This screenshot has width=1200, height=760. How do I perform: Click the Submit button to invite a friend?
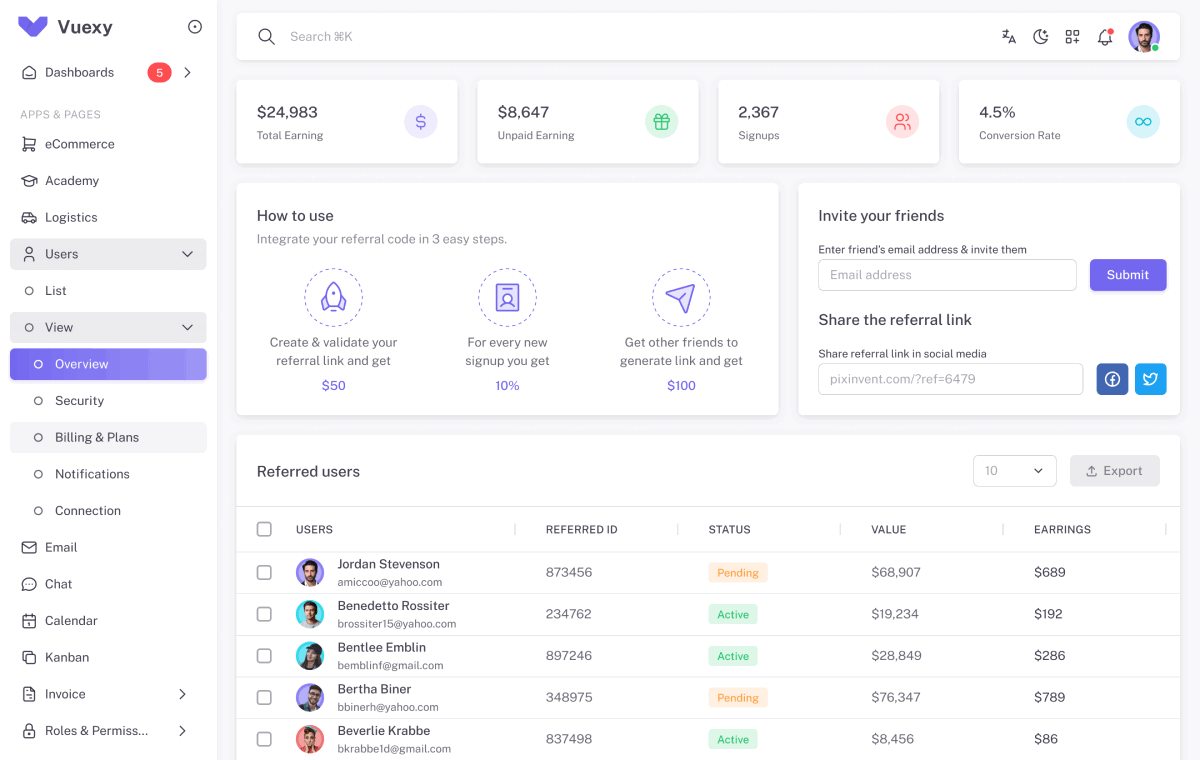1128,274
